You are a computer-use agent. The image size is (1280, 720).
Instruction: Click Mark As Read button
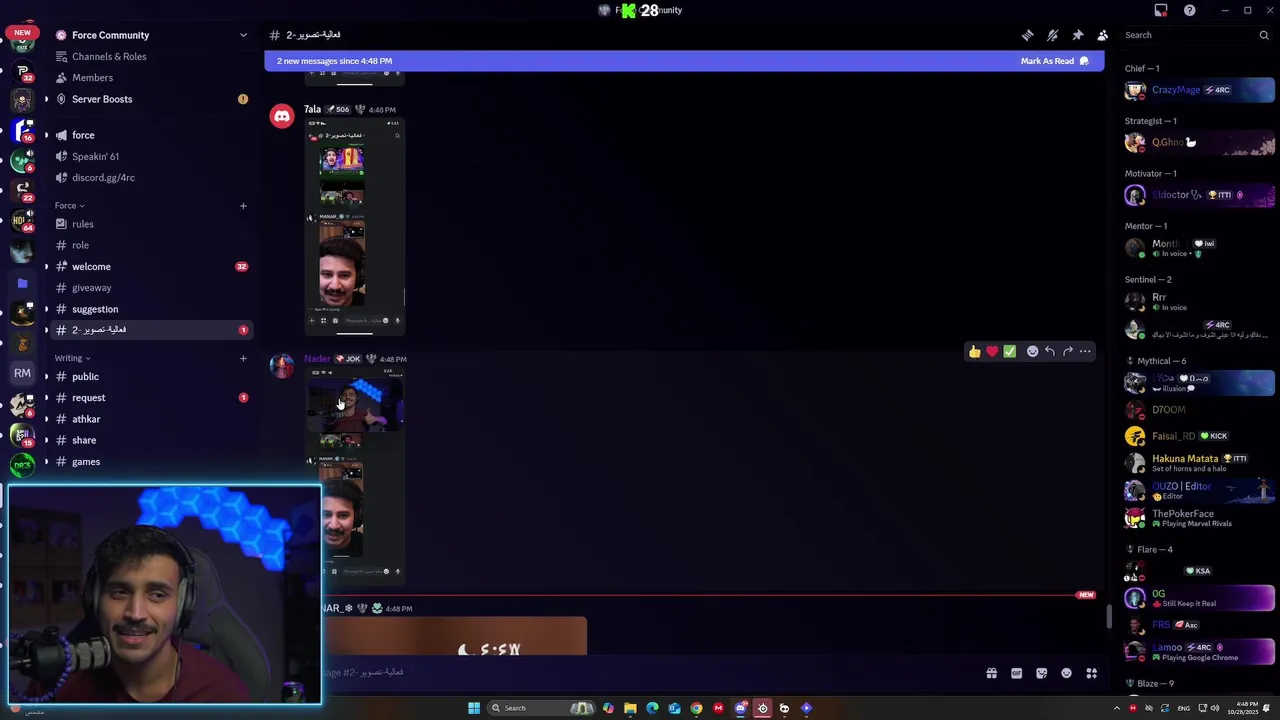point(1054,61)
